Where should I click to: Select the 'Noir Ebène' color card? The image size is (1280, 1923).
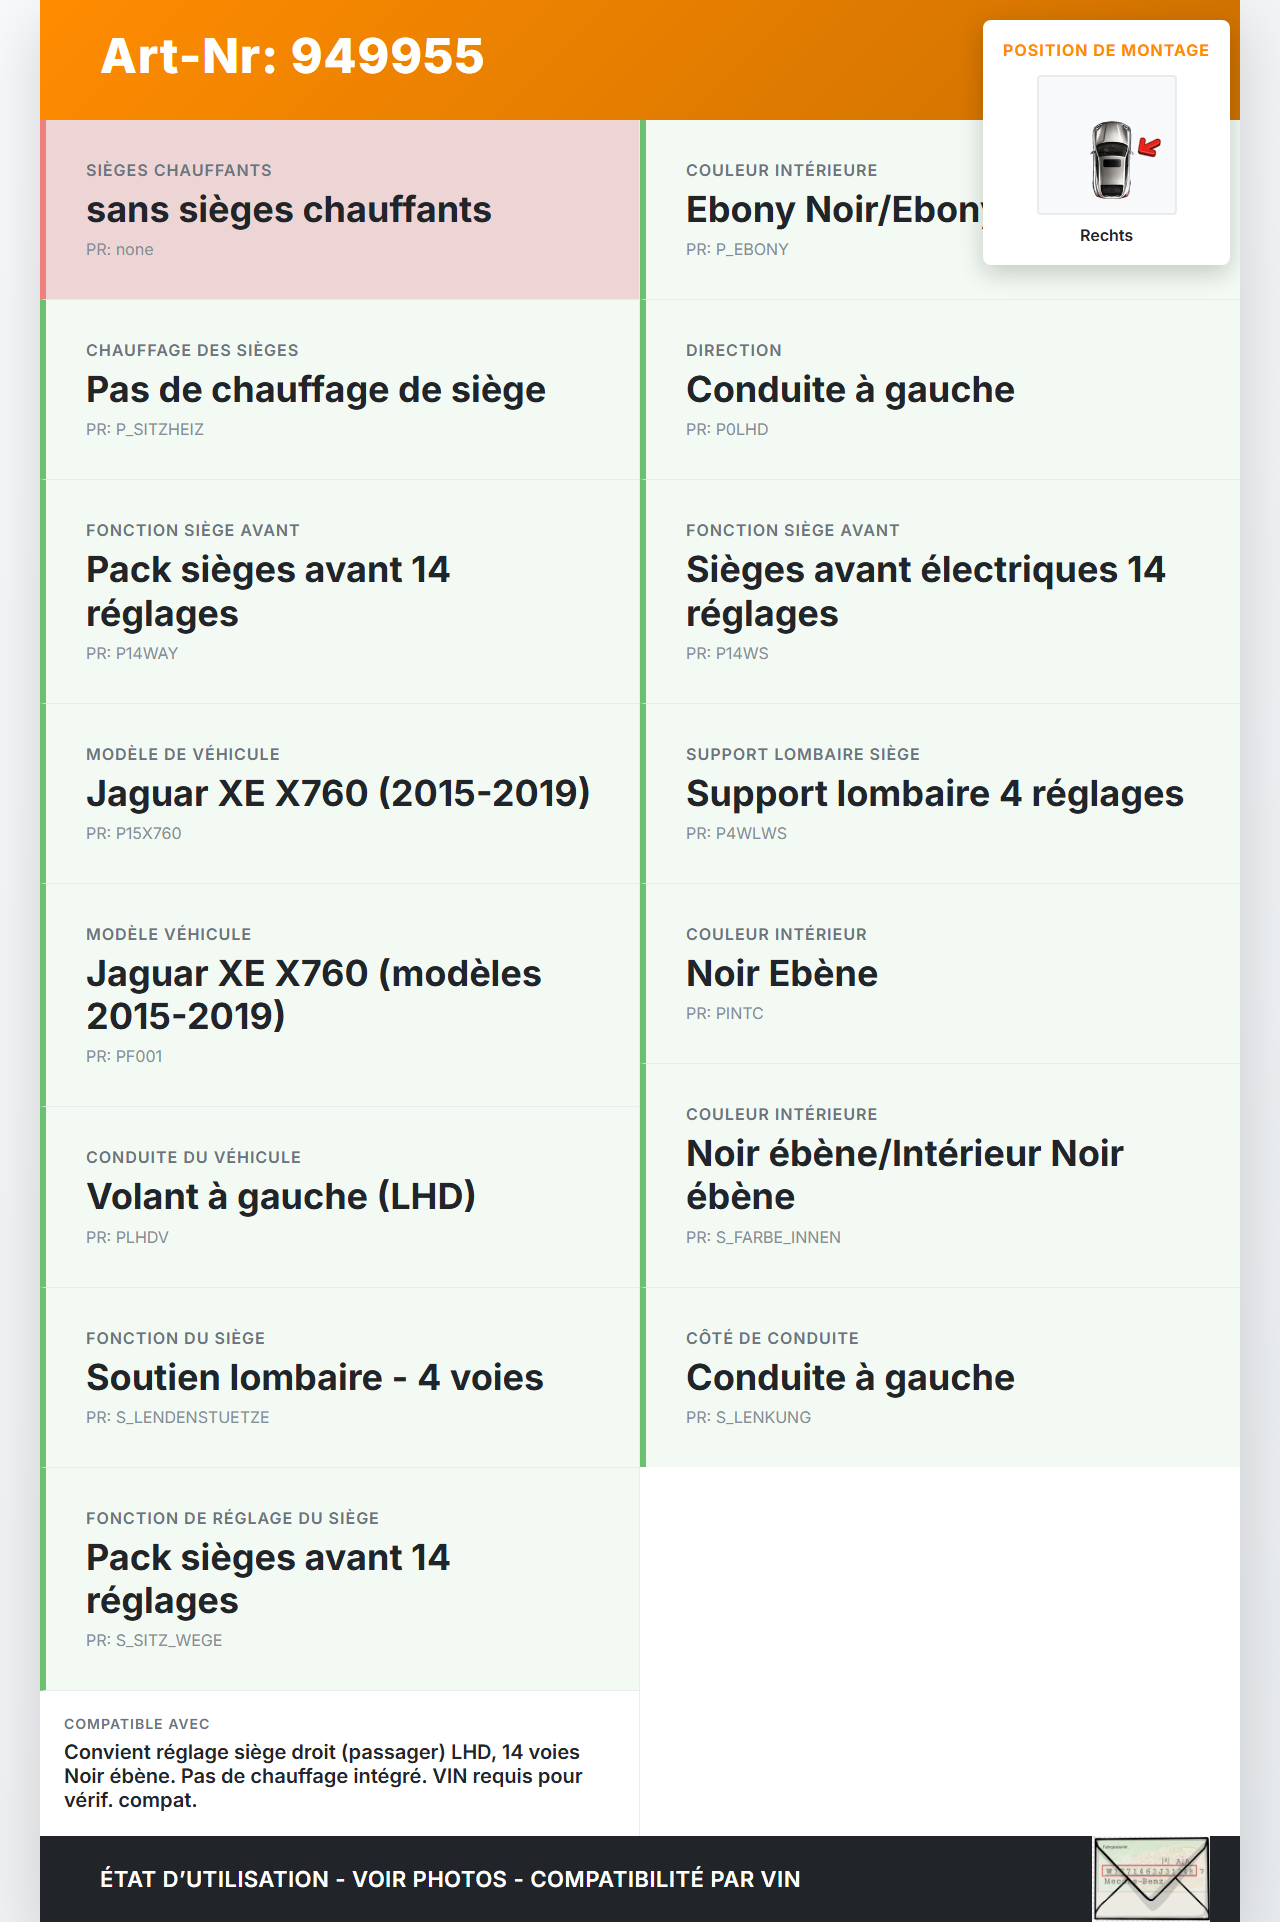click(940, 974)
